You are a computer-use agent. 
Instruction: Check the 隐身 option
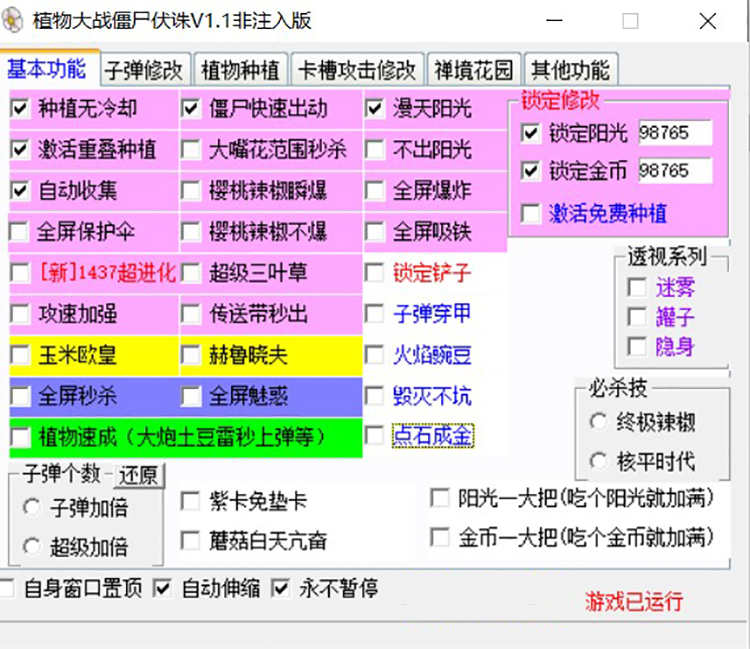(x=637, y=347)
